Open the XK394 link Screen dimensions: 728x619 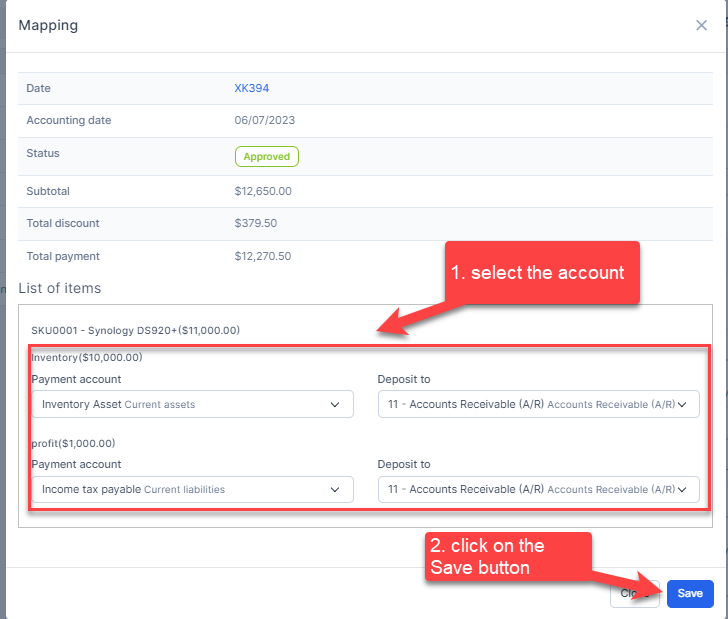tap(251, 88)
